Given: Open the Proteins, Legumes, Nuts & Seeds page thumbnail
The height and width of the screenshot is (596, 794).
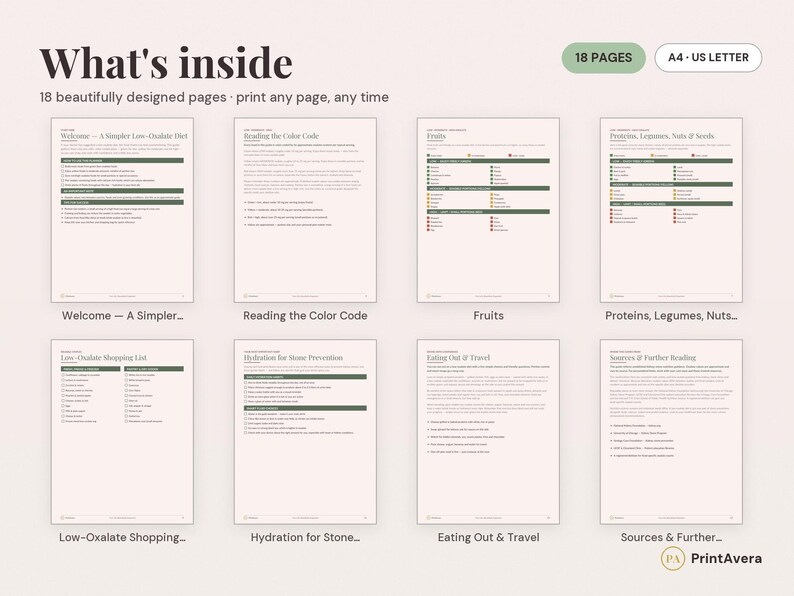Looking at the screenshot, I should pyautogui.click(x=671, y=210).
